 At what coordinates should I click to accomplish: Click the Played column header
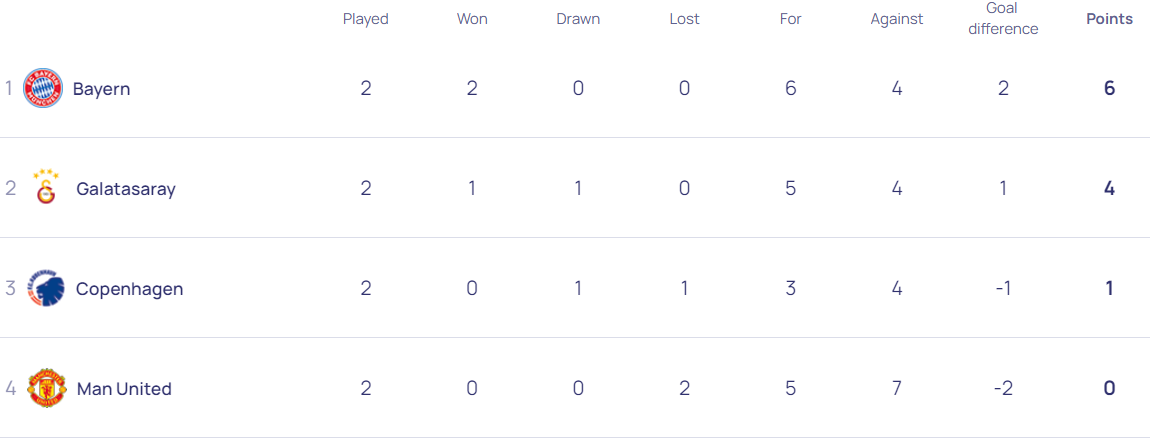(x=365, y=19)
